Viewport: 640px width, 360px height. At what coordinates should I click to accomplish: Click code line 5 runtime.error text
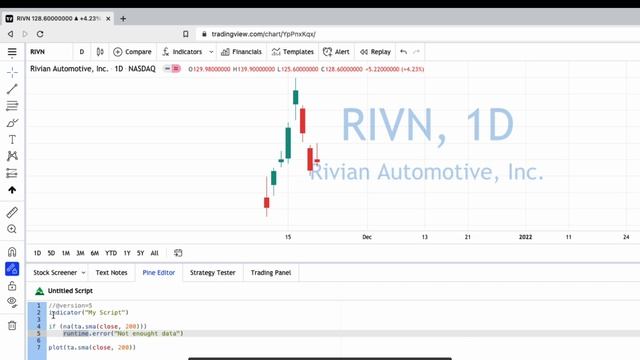[x=123, y=333]
